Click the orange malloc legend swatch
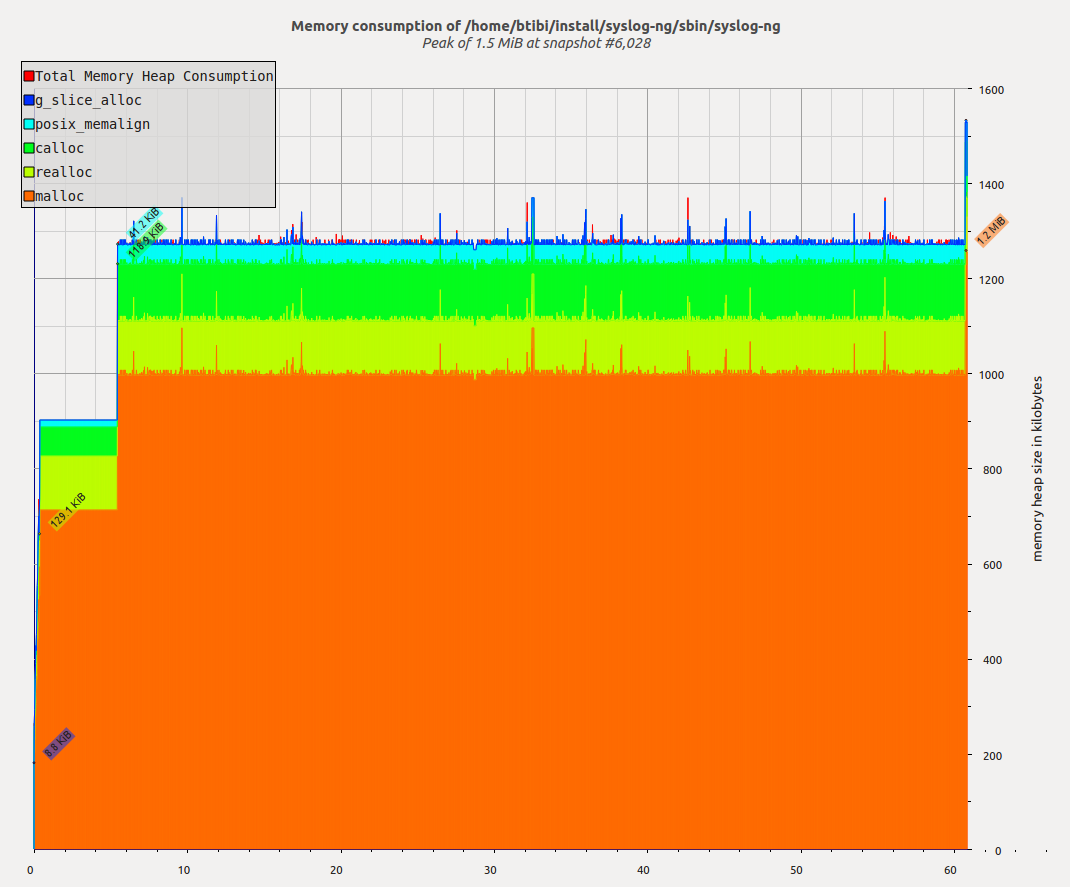Image resolution: width=1070 pixels, height=887 pixels. tap(29, 196)
